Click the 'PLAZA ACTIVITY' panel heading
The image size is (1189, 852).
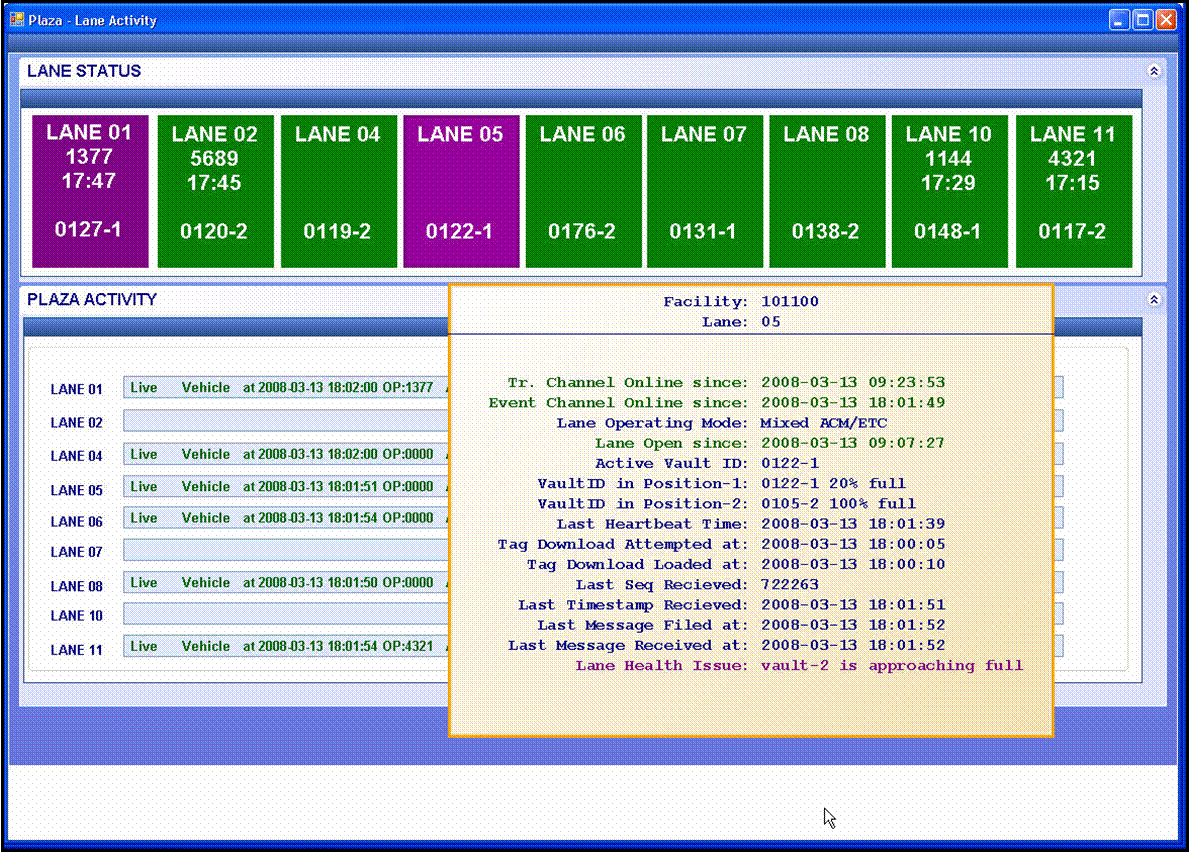[92, 299]
